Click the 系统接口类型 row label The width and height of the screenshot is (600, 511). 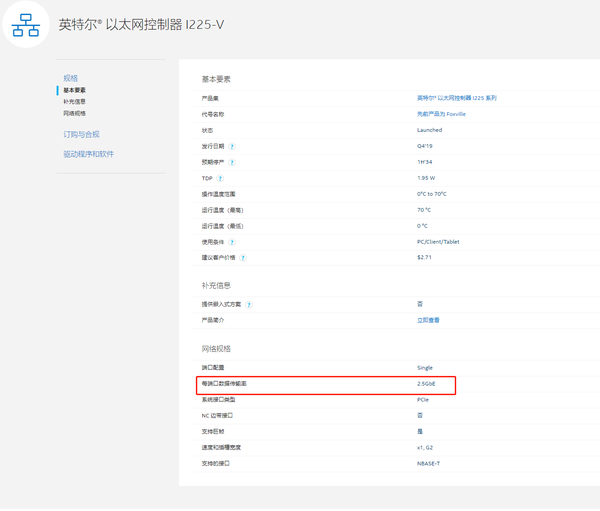(218, 400)
